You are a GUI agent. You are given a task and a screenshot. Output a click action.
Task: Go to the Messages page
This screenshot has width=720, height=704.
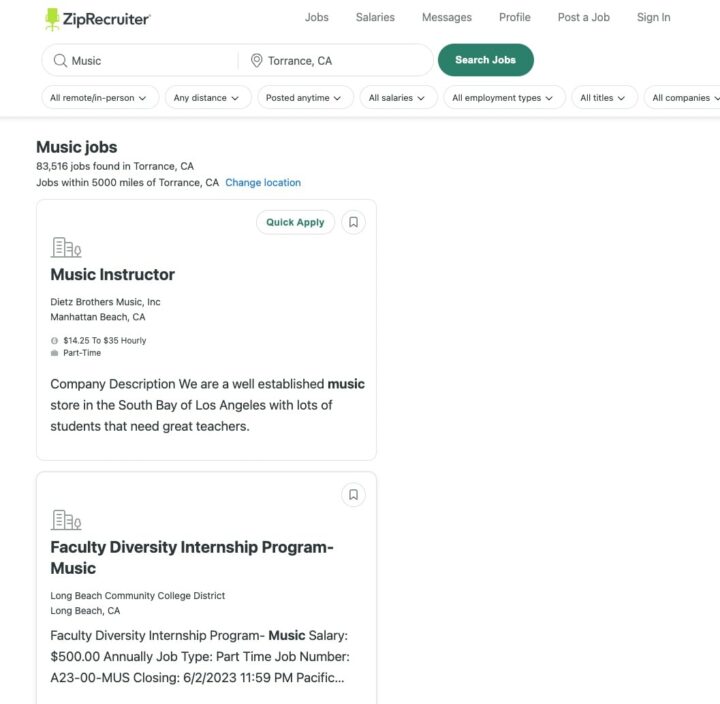(x=446, y=17)
